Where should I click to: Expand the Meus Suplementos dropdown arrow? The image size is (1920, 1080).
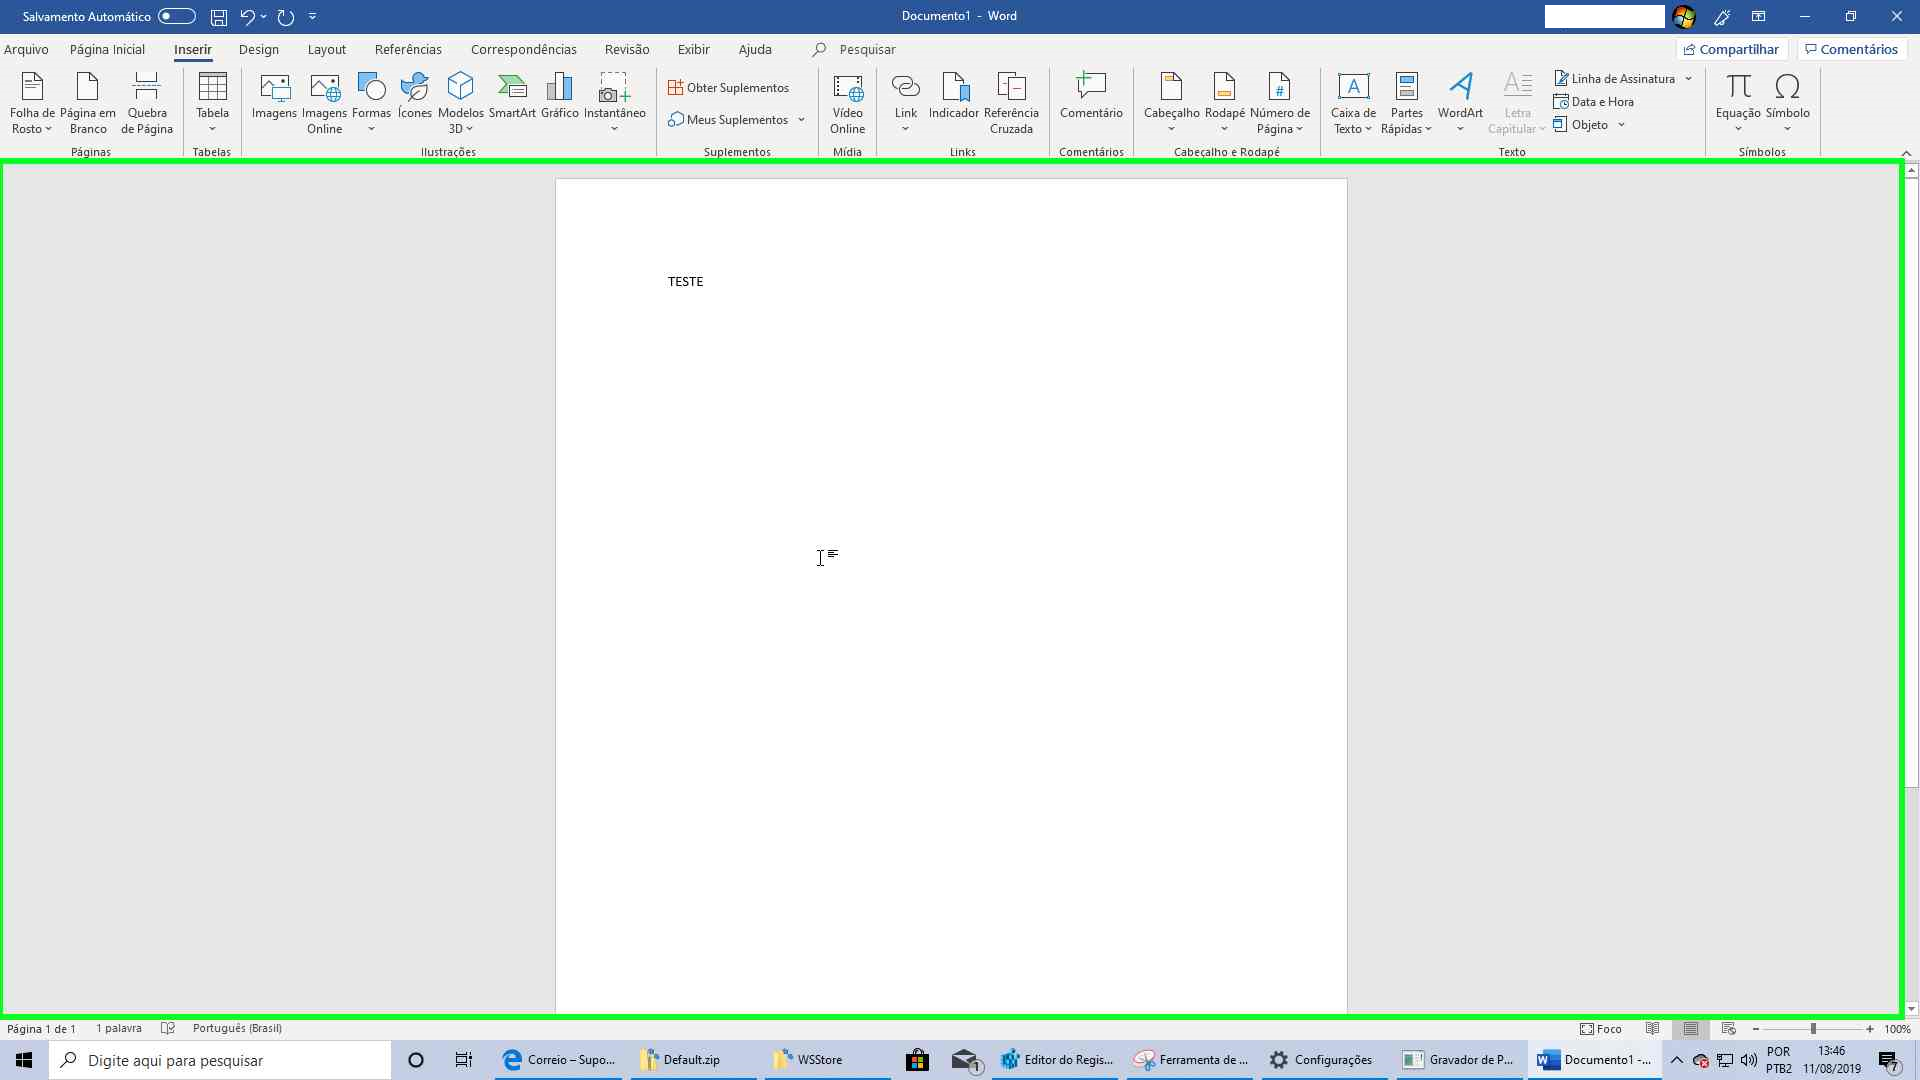coord(801,120)
